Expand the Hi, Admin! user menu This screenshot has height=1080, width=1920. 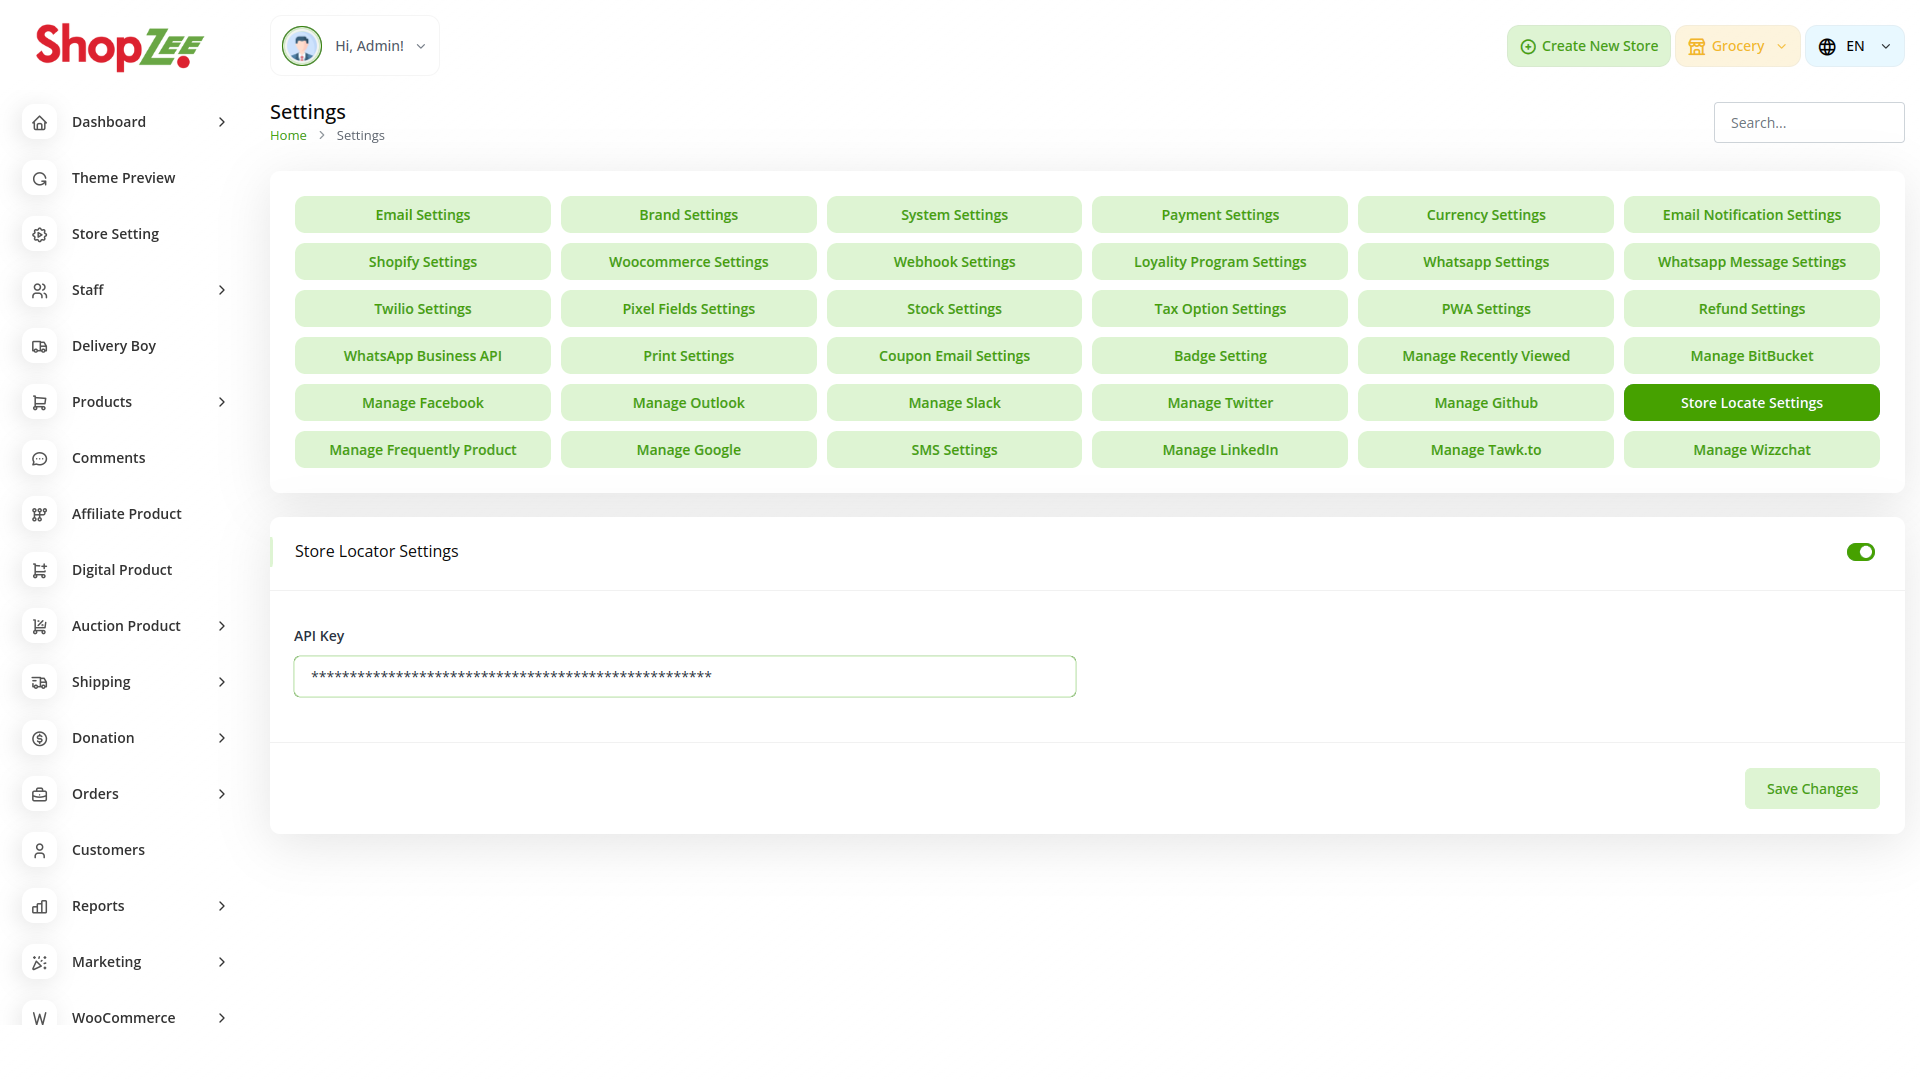click(x=355, y=46)
